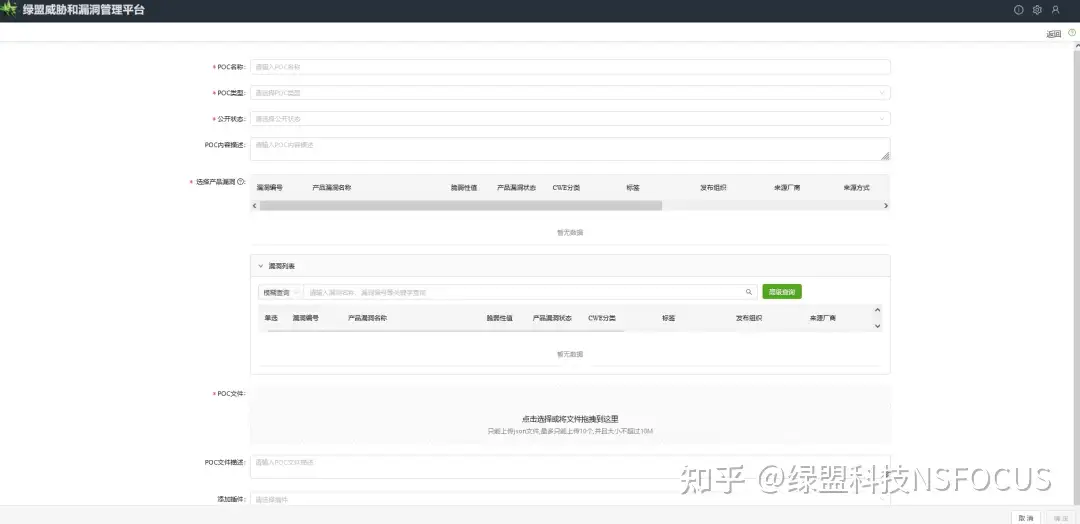Image resolution: width=1080 pixels, height=524 pixels.
Task: Click left arrow of horizontal table scrollbar
Action: coord(254,205)
